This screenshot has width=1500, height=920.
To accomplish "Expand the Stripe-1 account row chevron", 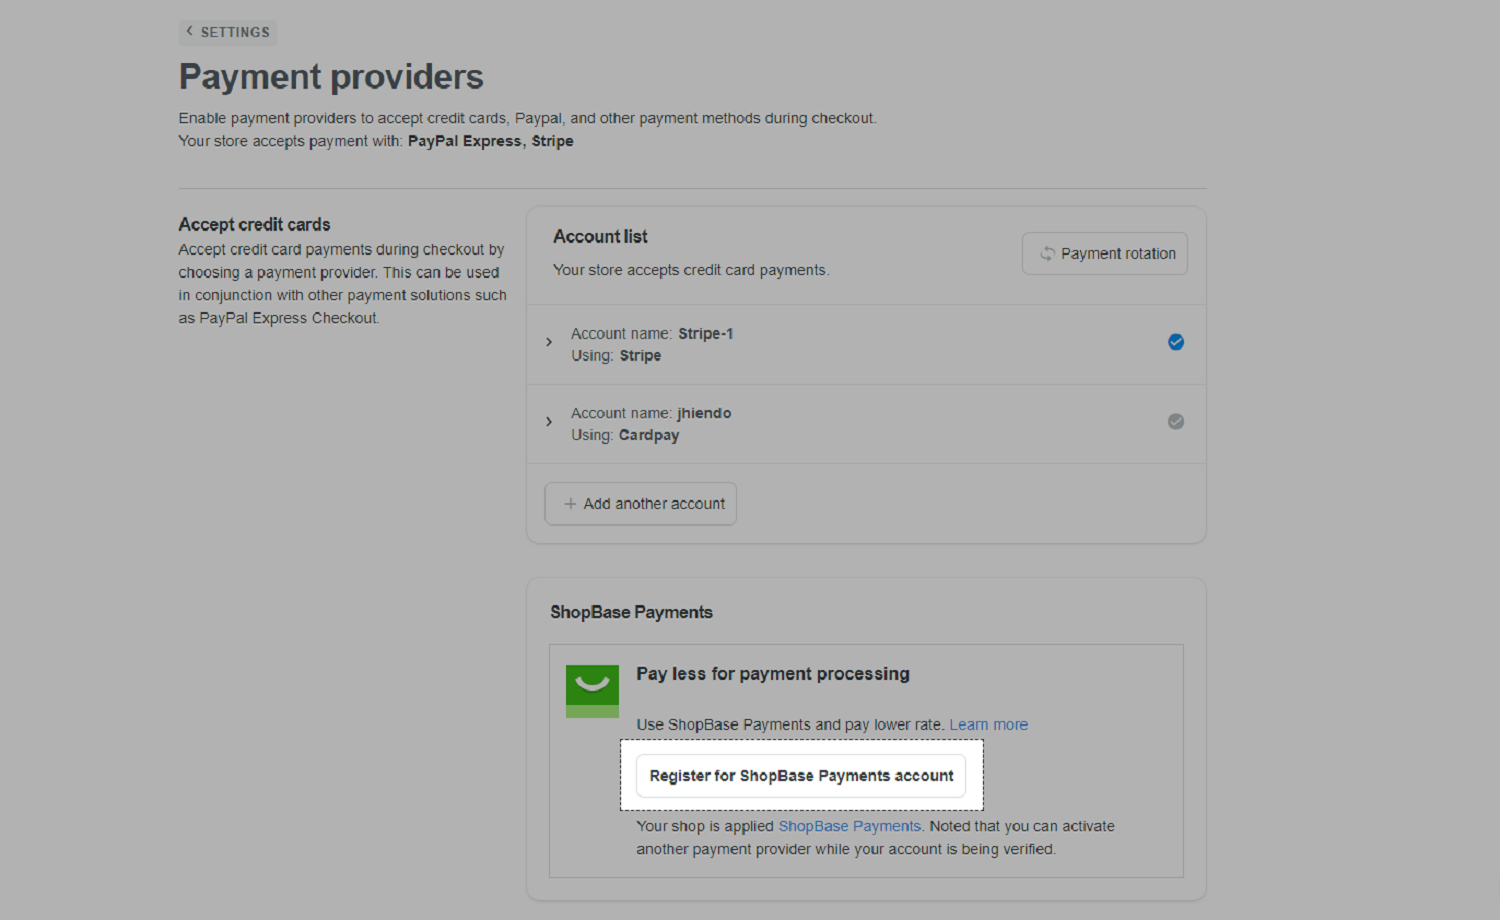I will click(x=549, y=342).
